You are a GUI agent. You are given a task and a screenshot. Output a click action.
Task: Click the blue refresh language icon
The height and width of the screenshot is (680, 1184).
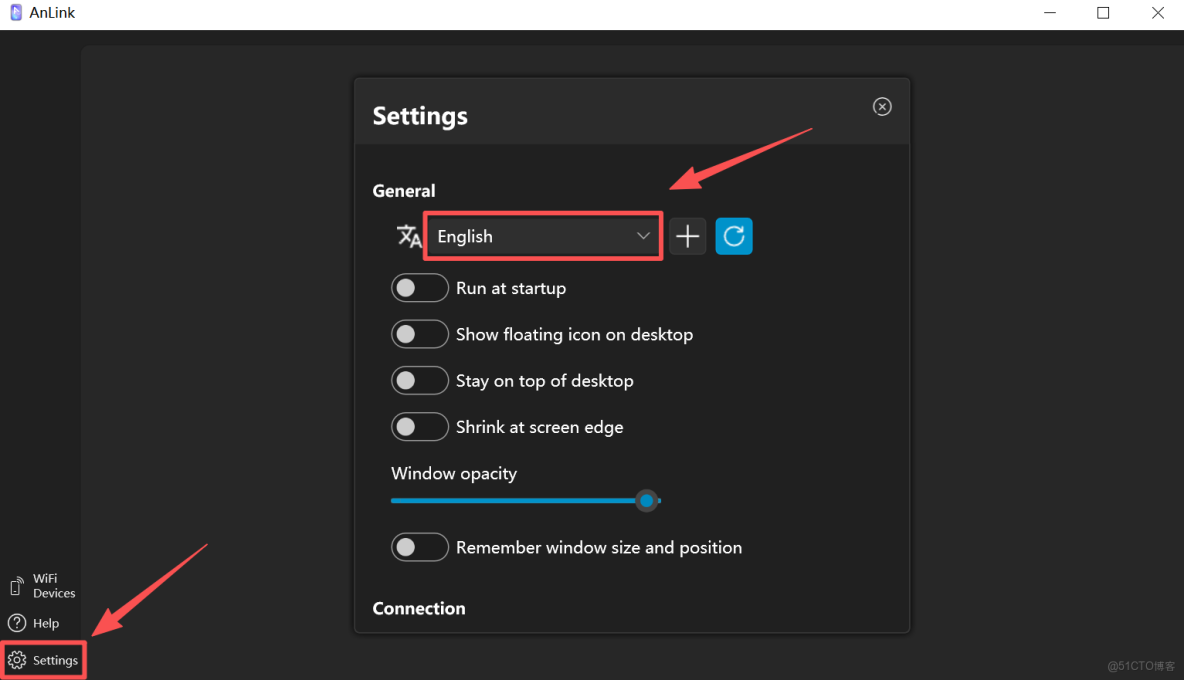click(x=734, y=236)
